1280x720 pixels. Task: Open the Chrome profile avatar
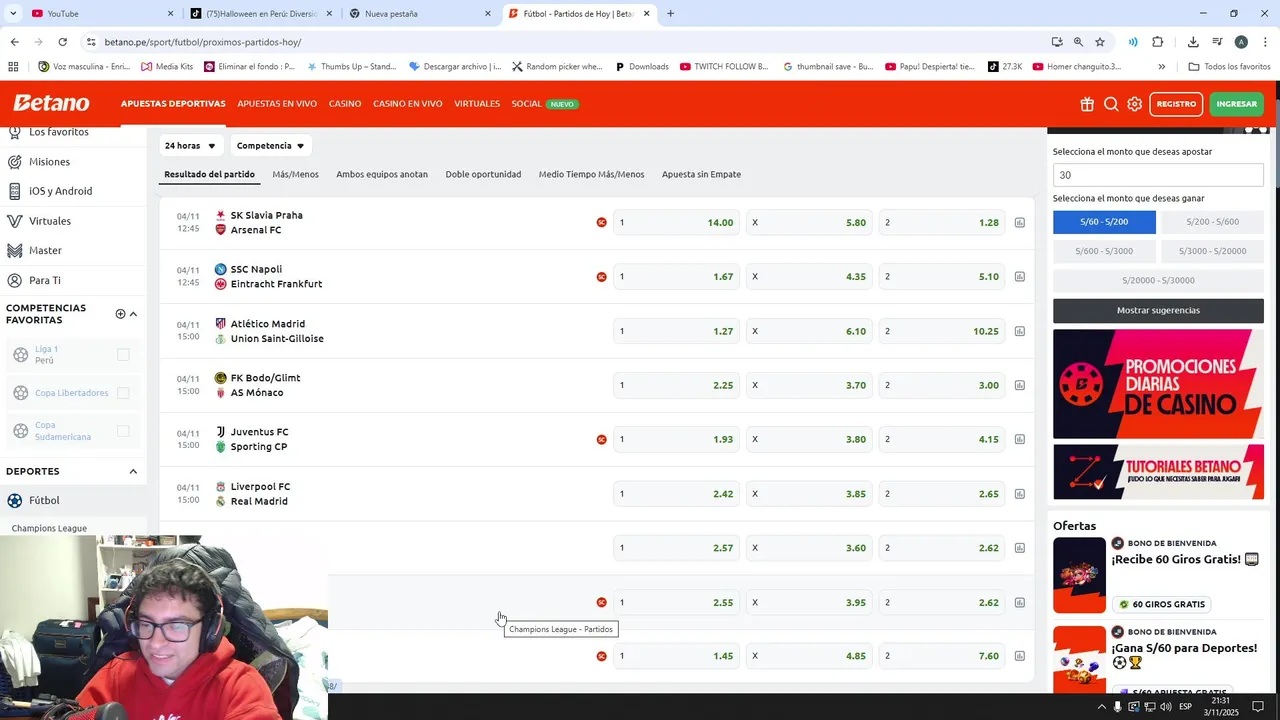pyautogui.click(x=1241, y=42)
